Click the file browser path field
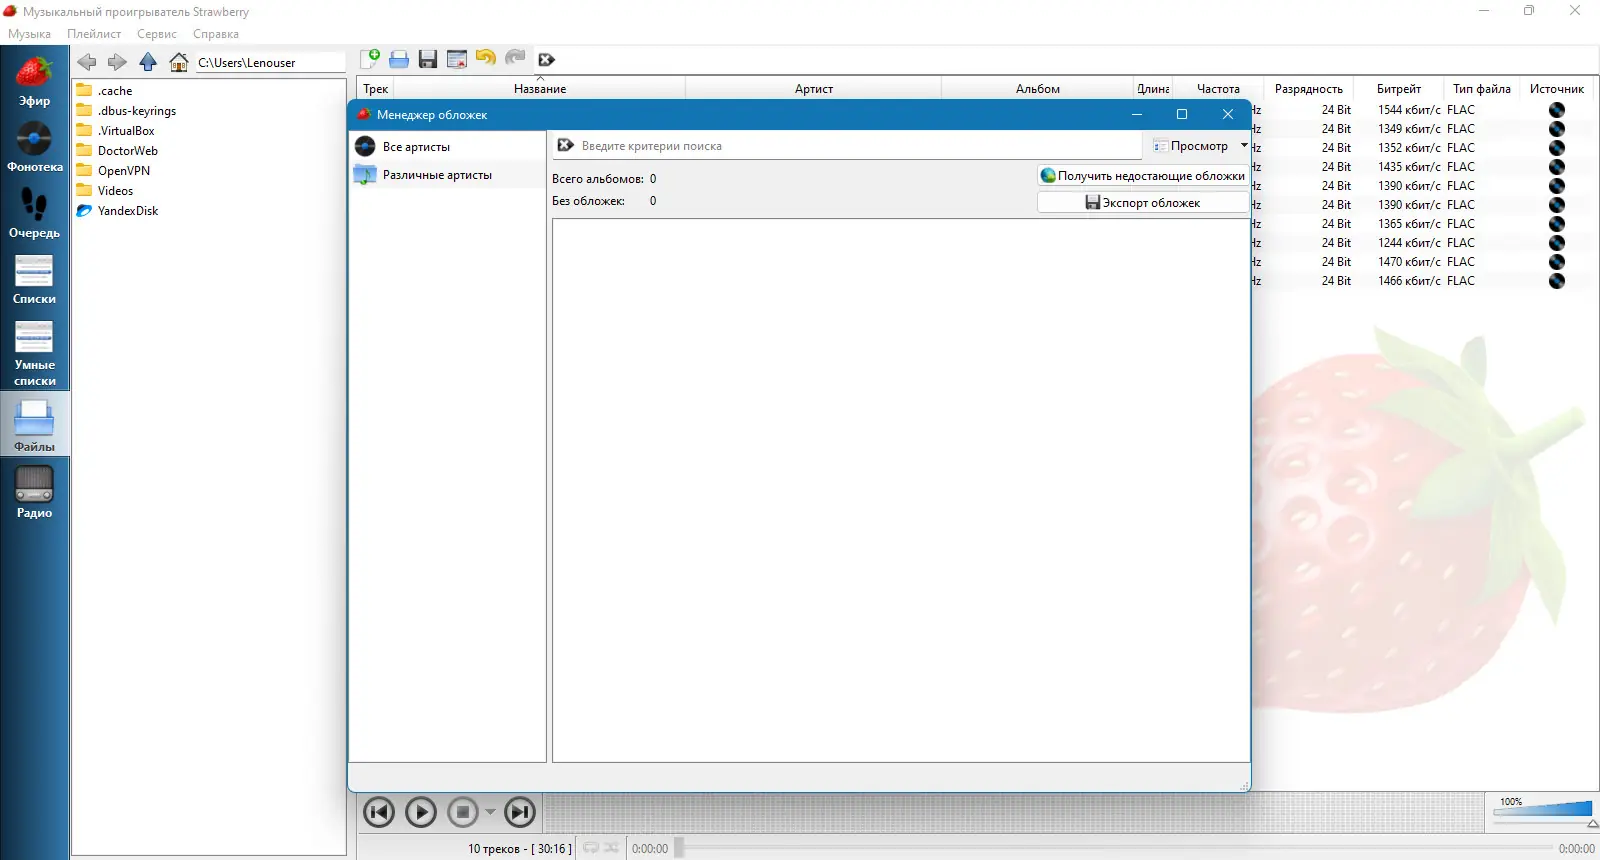 (x=270, y=63)
